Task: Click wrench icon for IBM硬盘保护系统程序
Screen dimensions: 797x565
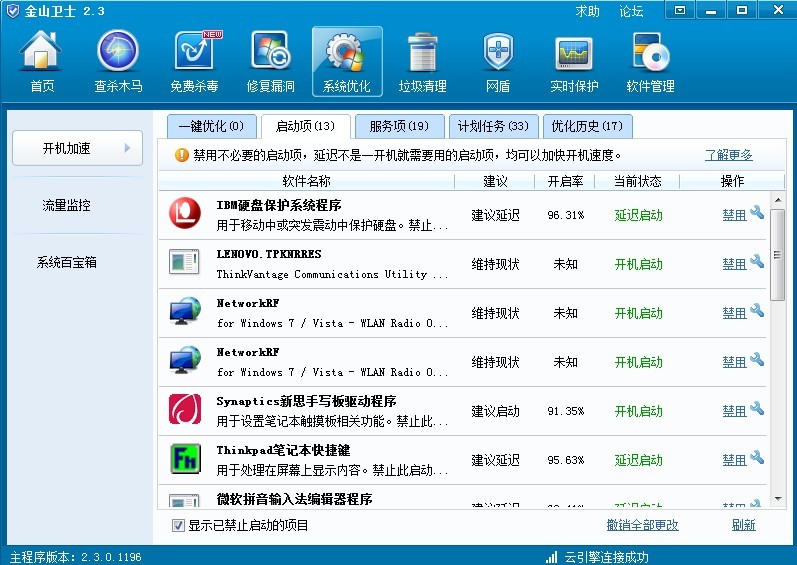Action: click(757, 212)
